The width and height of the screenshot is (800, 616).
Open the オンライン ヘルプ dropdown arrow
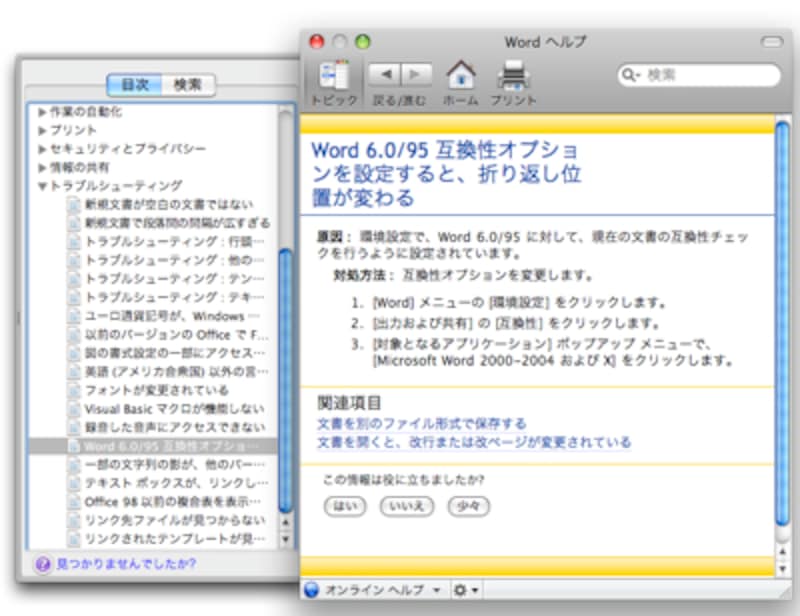[437, 590]
